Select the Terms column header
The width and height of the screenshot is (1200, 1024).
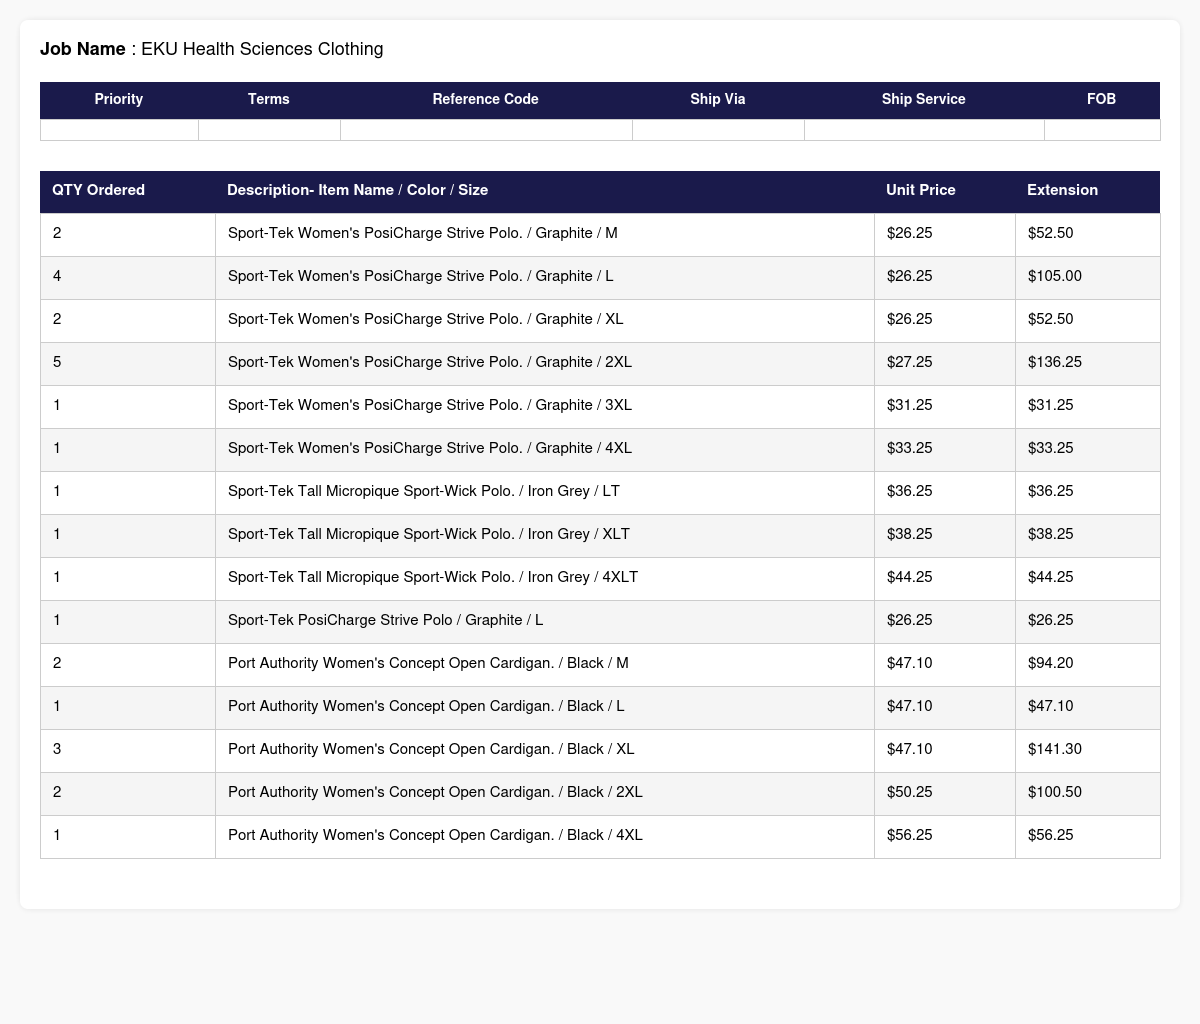(269, 99)
